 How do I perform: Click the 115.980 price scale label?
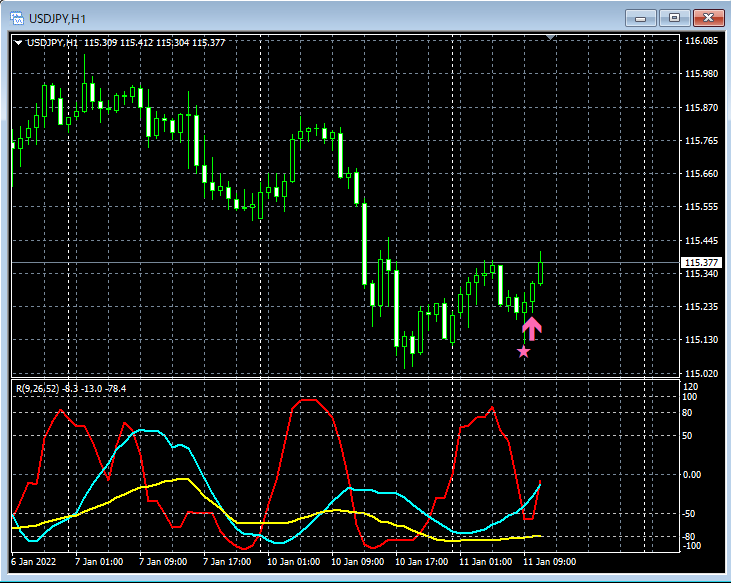(701, 74)
